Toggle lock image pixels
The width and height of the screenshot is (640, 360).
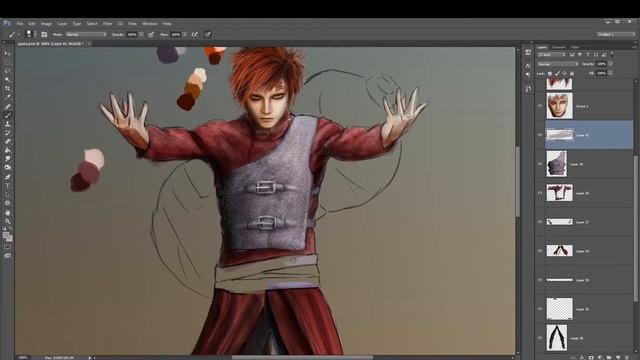pyautogui.click(x=557, y=73)
